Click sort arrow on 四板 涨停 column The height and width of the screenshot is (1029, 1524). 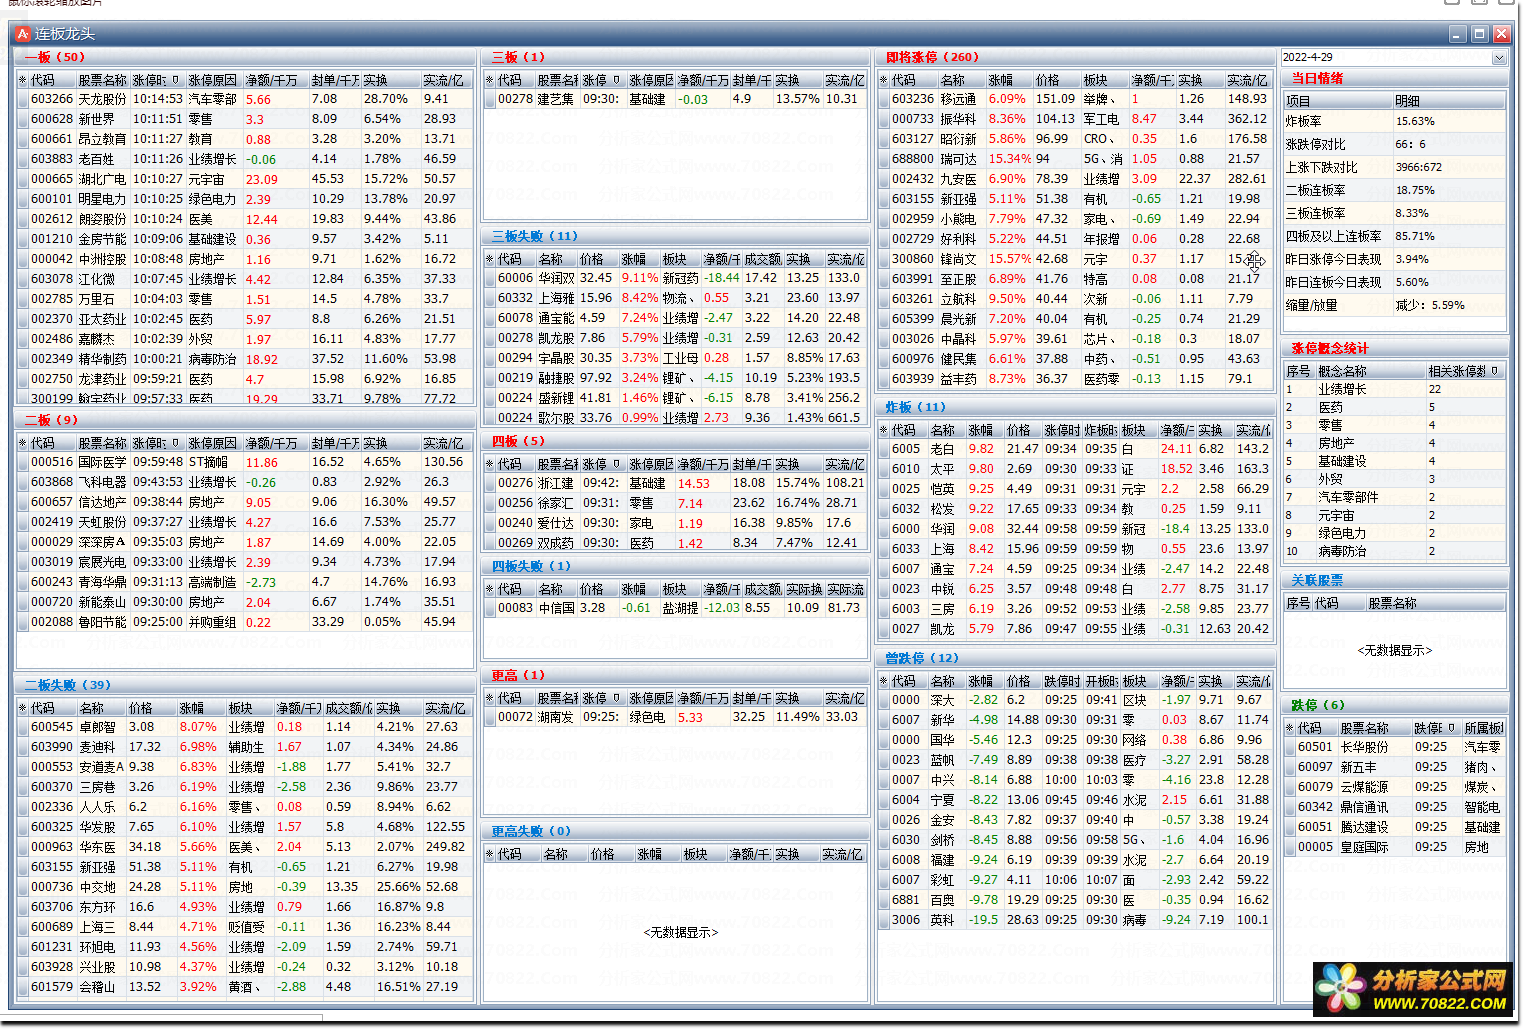click(x=617, y=464)
